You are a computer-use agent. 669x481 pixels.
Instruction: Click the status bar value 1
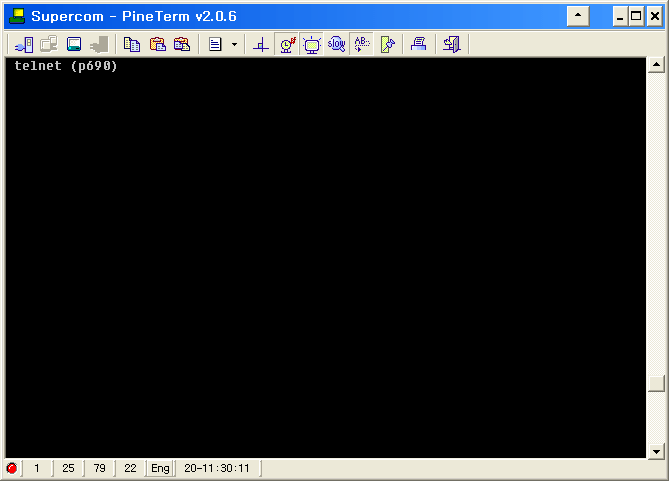pos(37,468)
